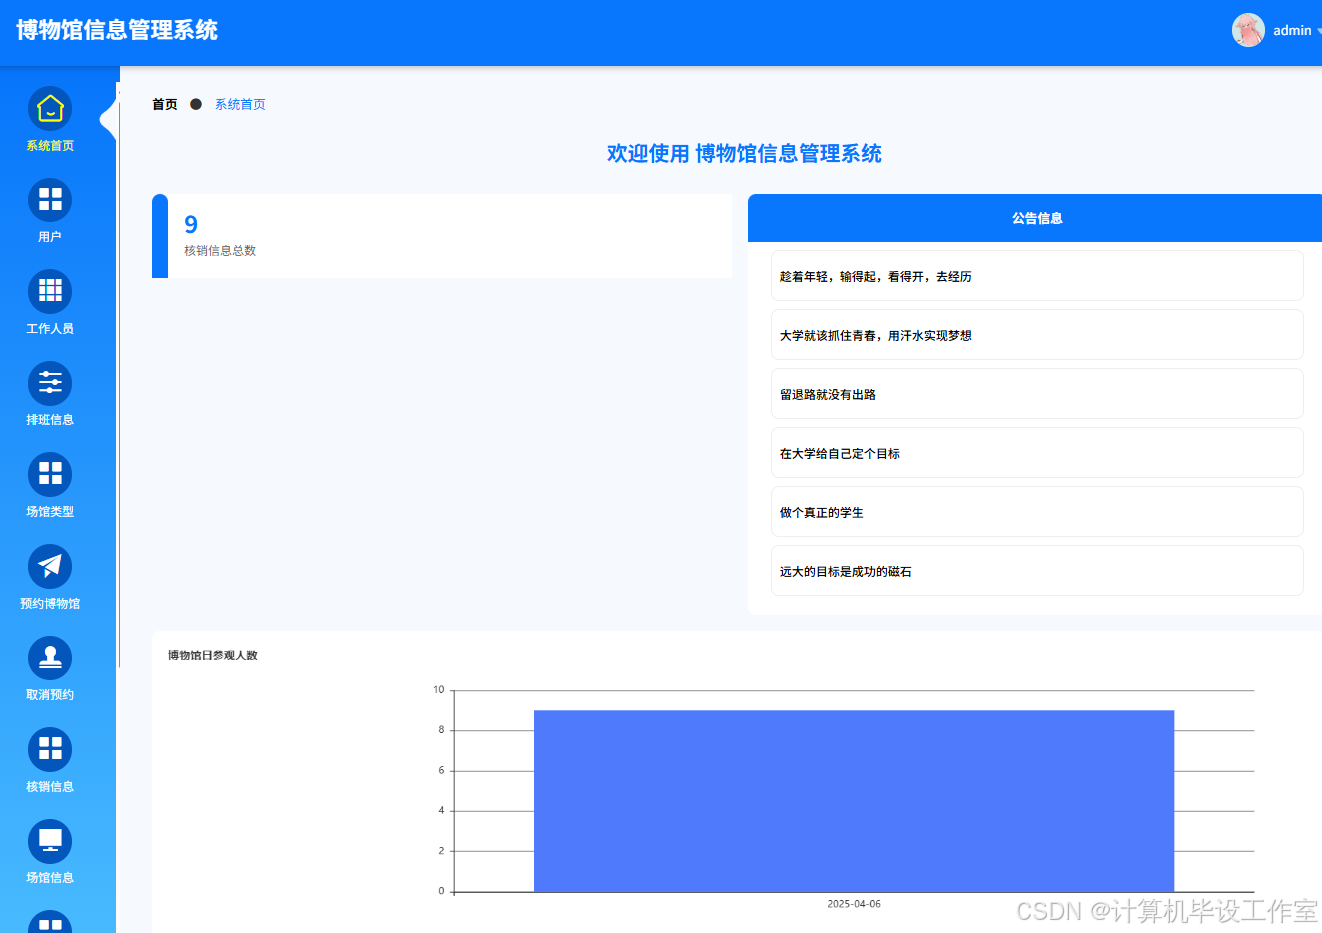This screenshot has width=1322, height=933.
Task: Open announcement 留退路就没有出路
Action: pyautogui.click(x=1037, y=394)
